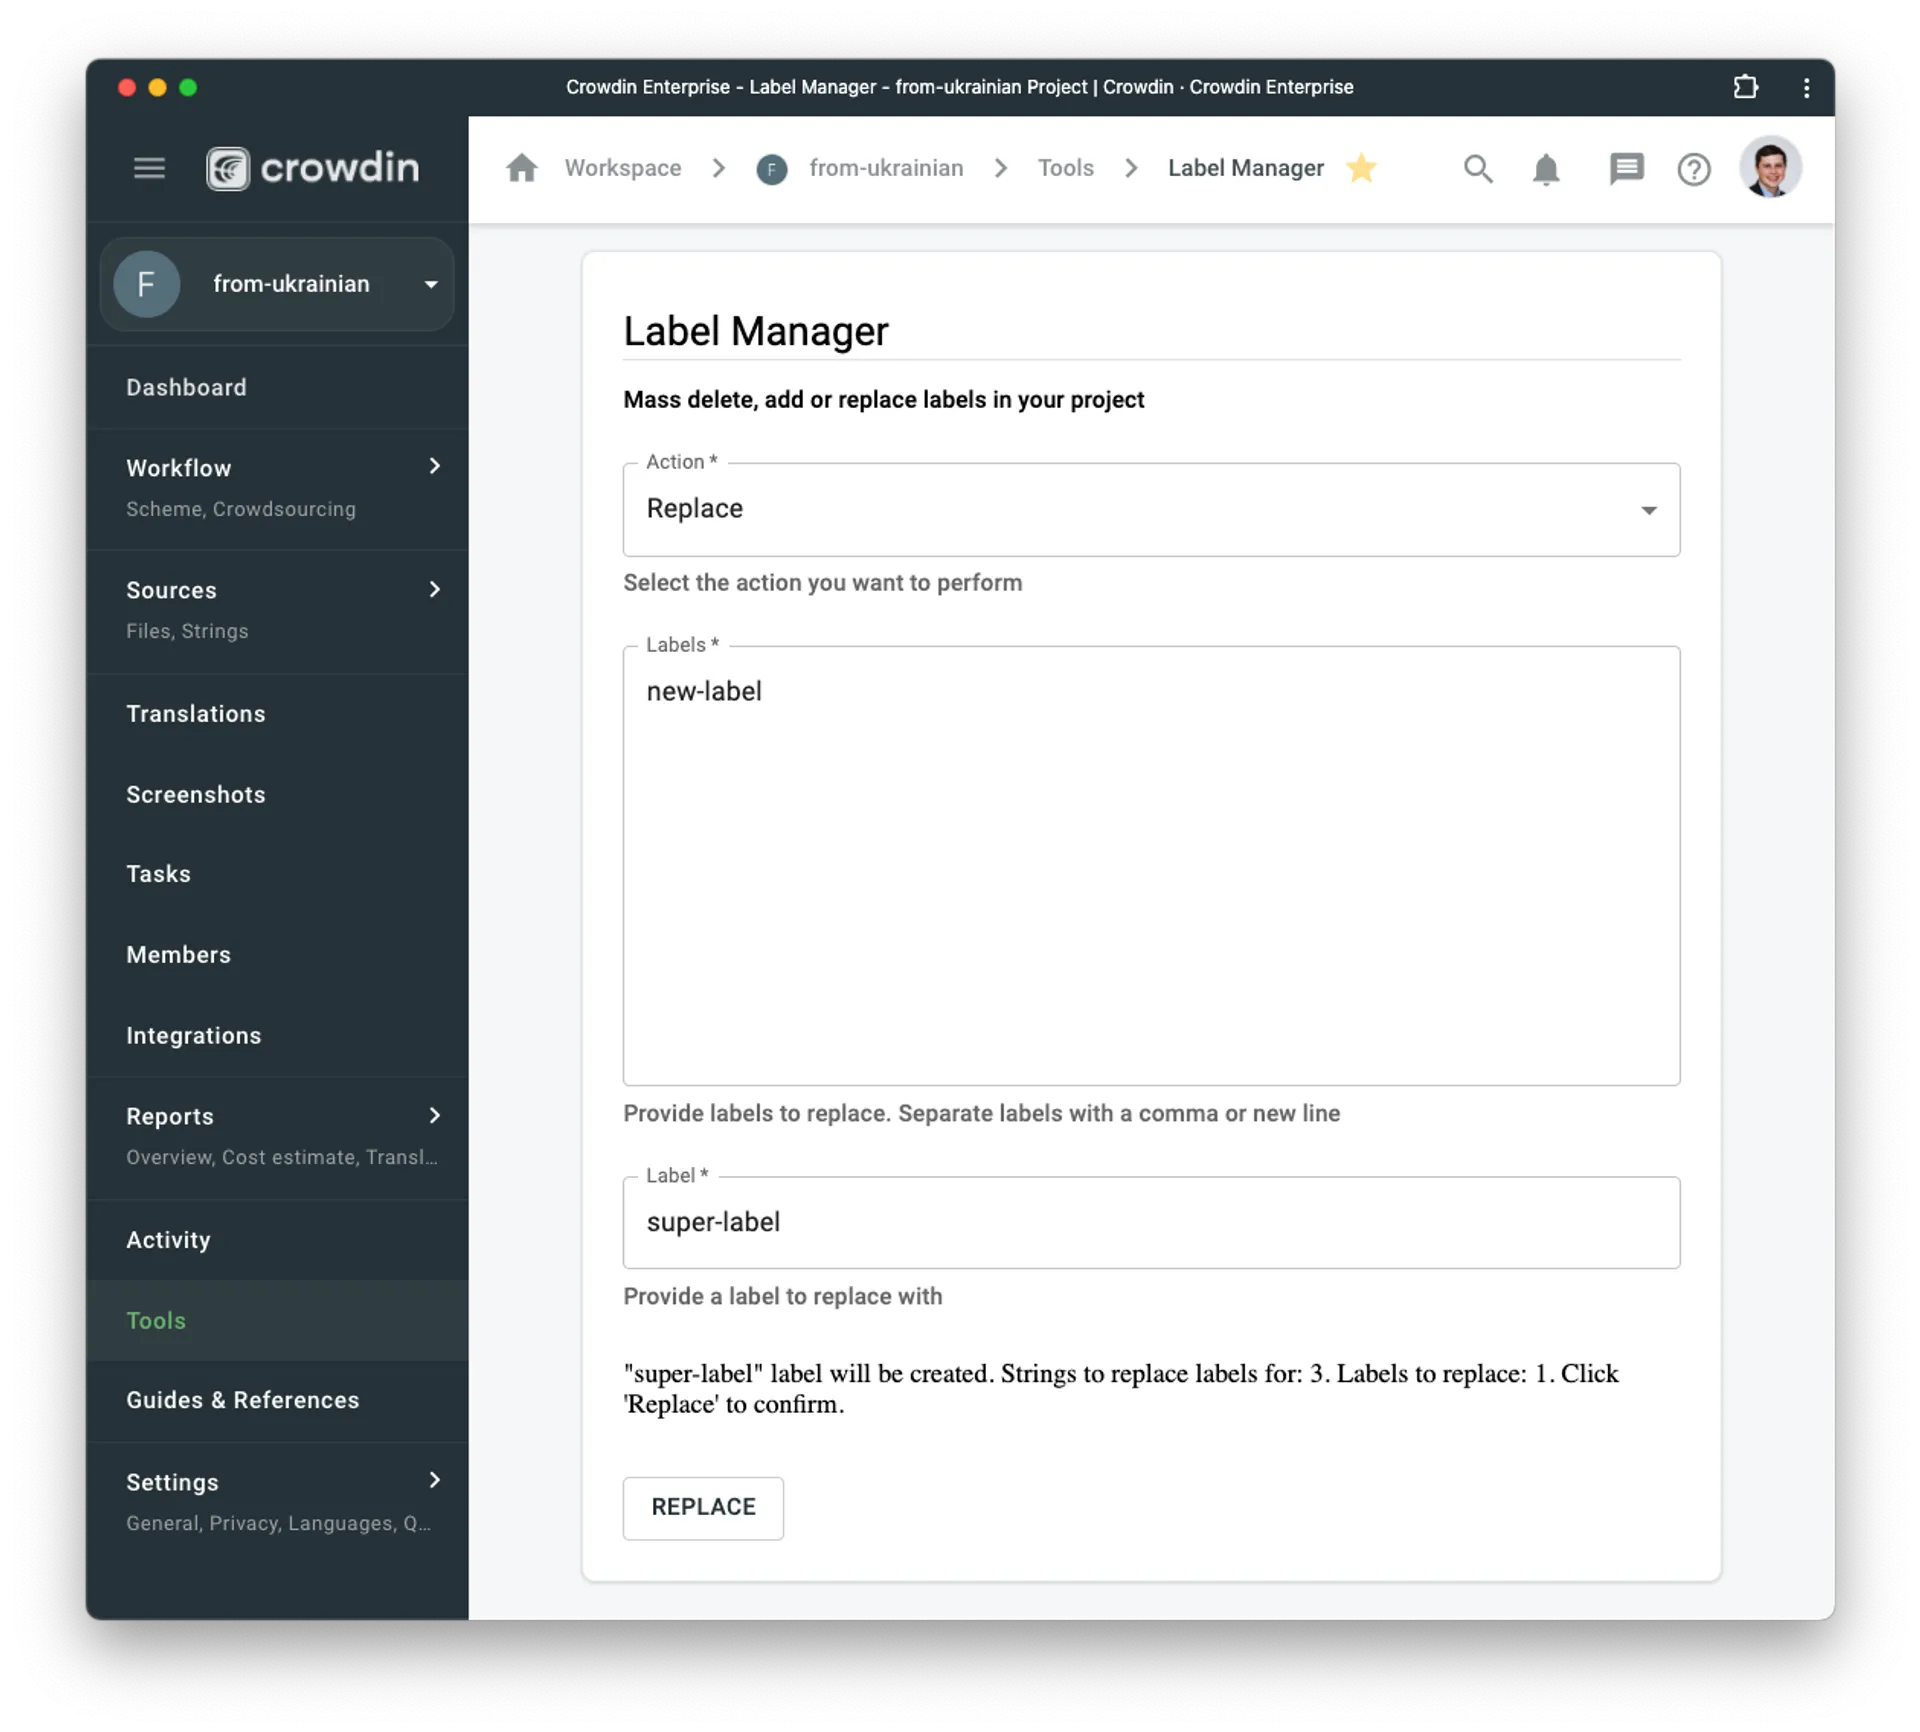Open Guides & References
The width and height of the screenshot is (1920, 1732).
242,1400
